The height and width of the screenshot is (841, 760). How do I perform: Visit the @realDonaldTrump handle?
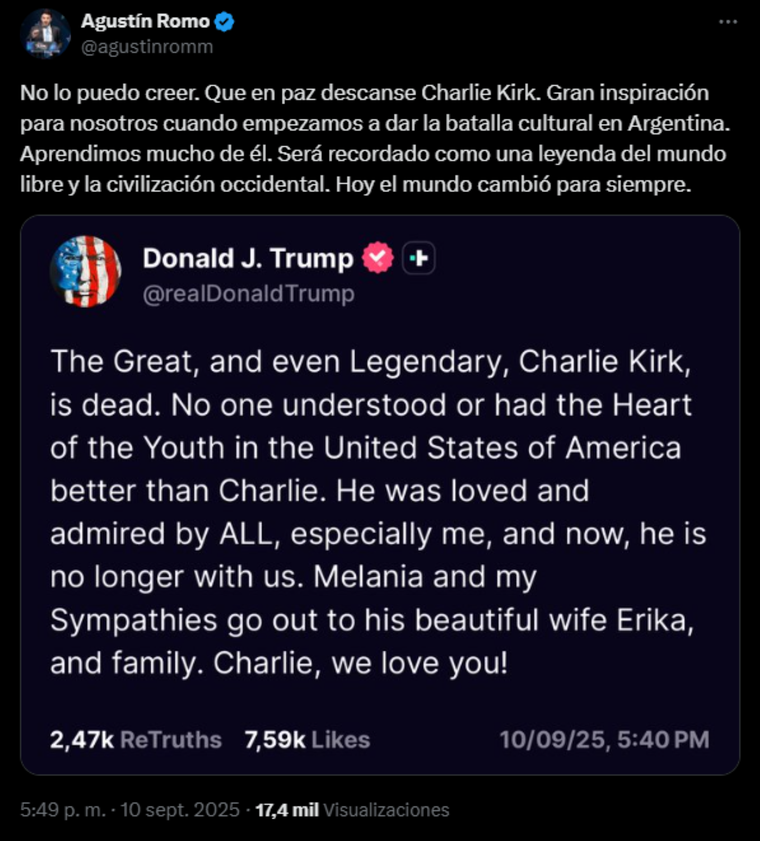pyautogui.click(x=248, y=294)
